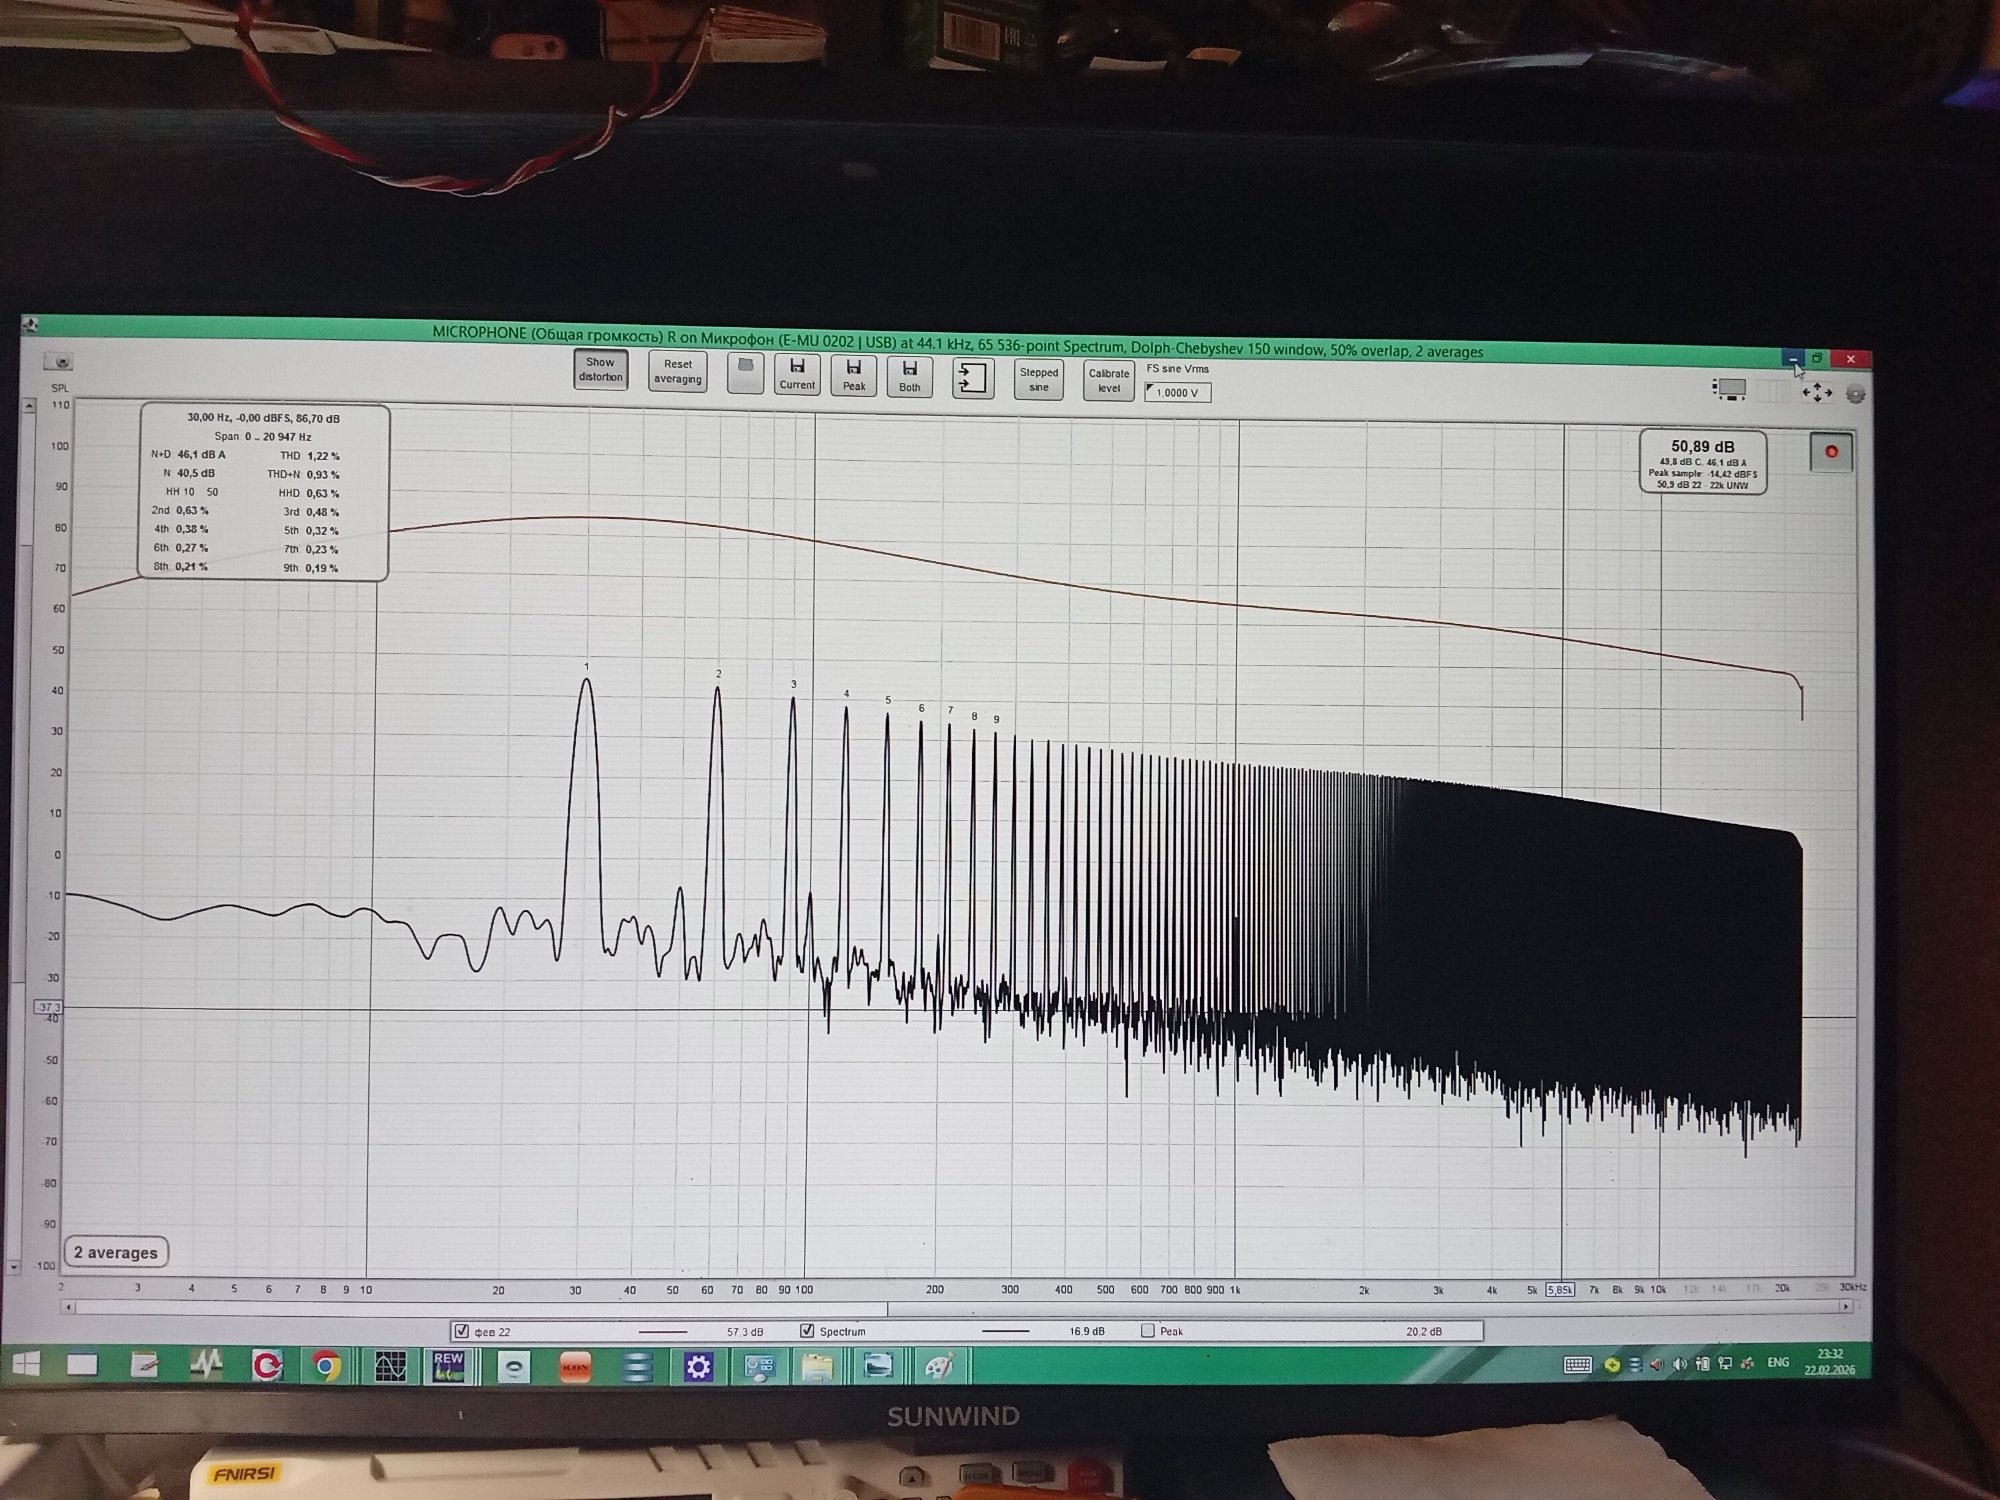Open the RTA settings gear
Image resolution: width=2000 pixels, height=1500 pixels.
[1855, 395]
